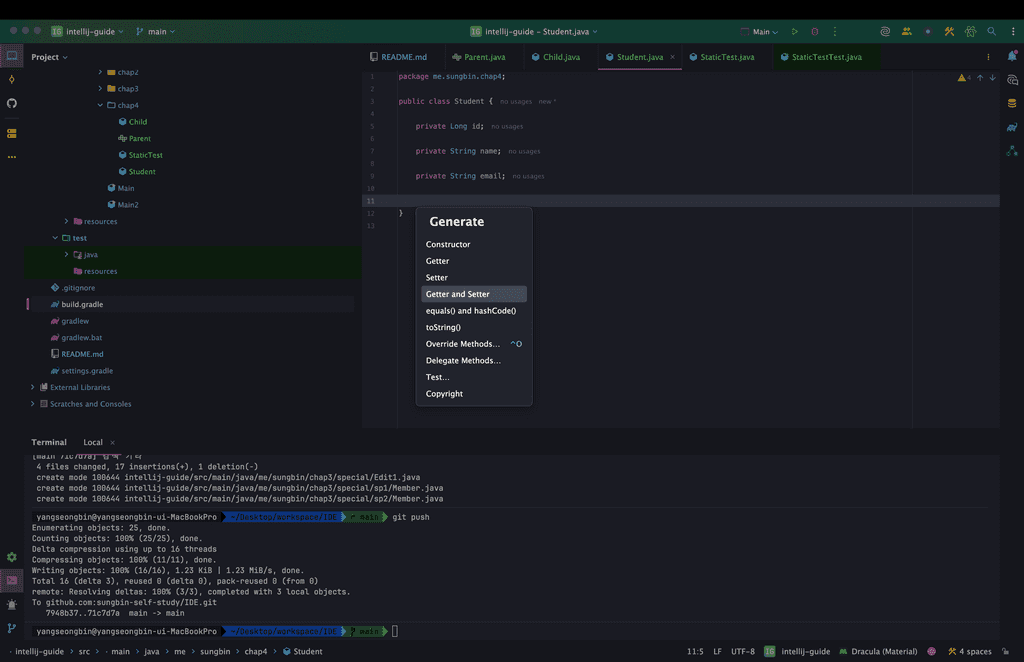Viewport: 1024px width, 662px height.
Task: Open the main branch dropdown
Action: [156, 32]
